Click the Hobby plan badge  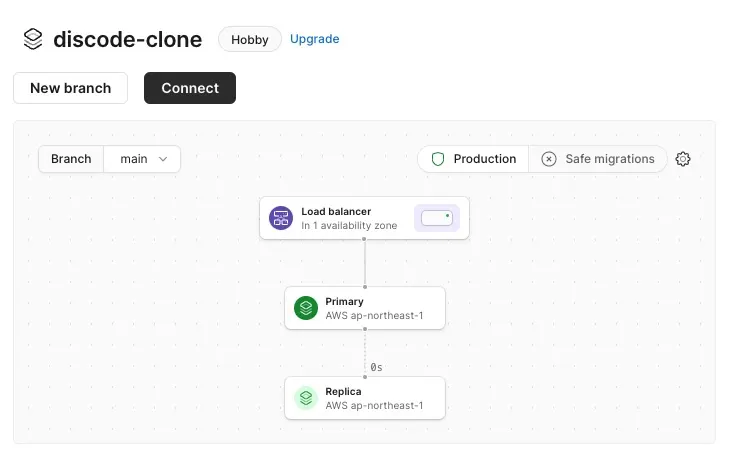pyautogui.click(x=249, y=40)
